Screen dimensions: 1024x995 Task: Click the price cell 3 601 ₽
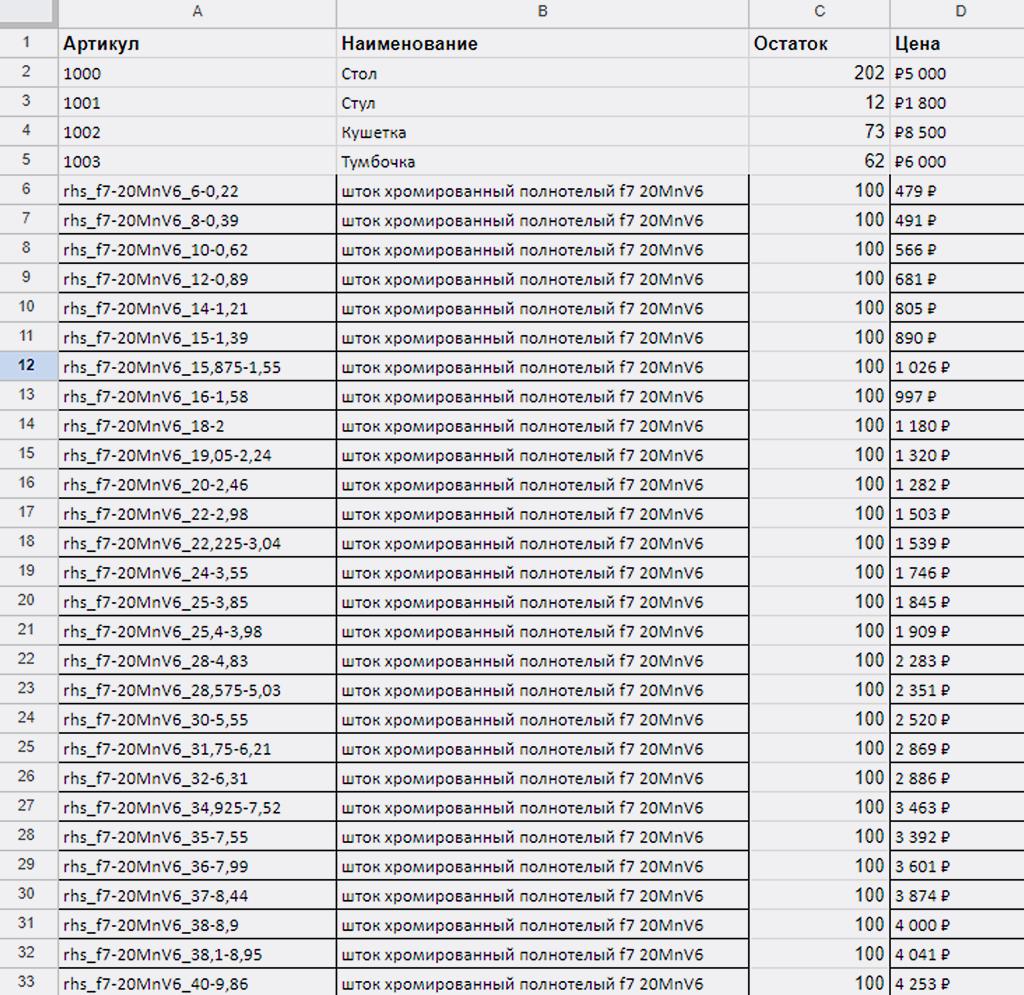(x=957, y=866)
